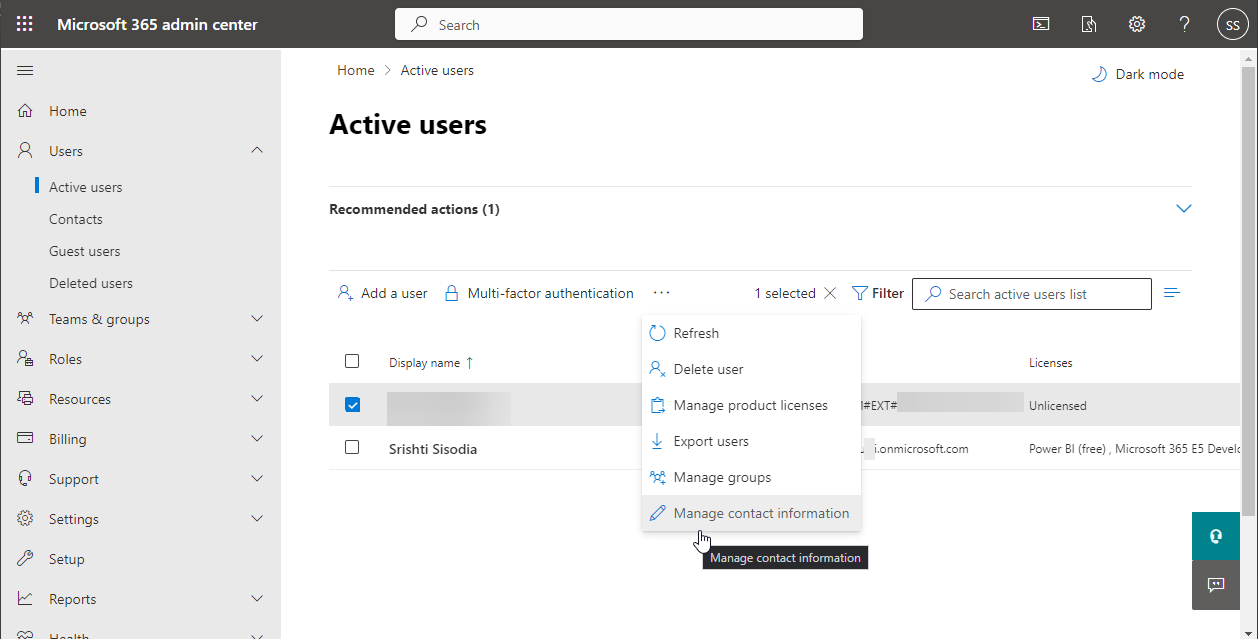Open the teal help headset floating button
This screenshot has width=1258, height=639.
tap(1216, 536)
